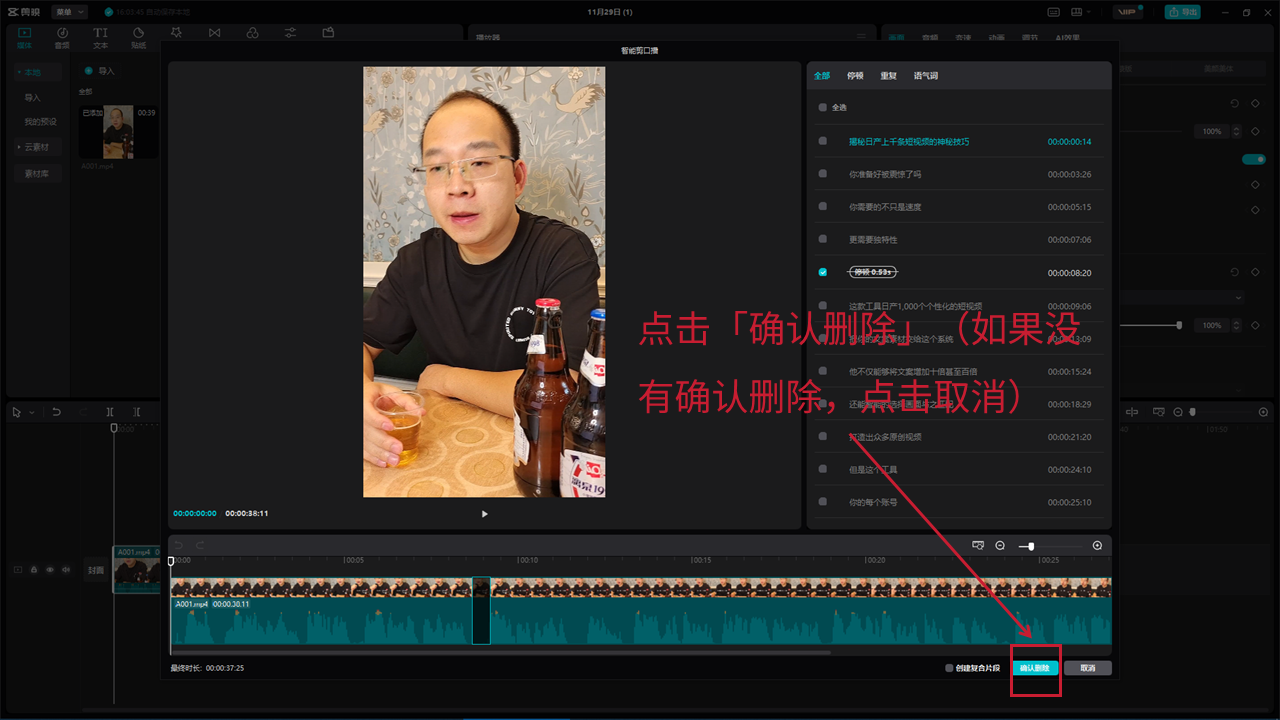
Task: Click the main timeline redo icon
Action: 82,412
